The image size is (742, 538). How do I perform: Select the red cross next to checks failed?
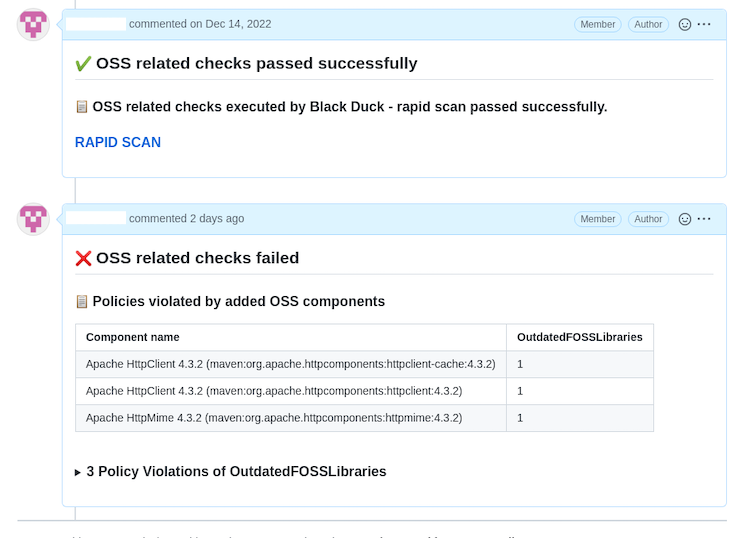click(83, 258)
